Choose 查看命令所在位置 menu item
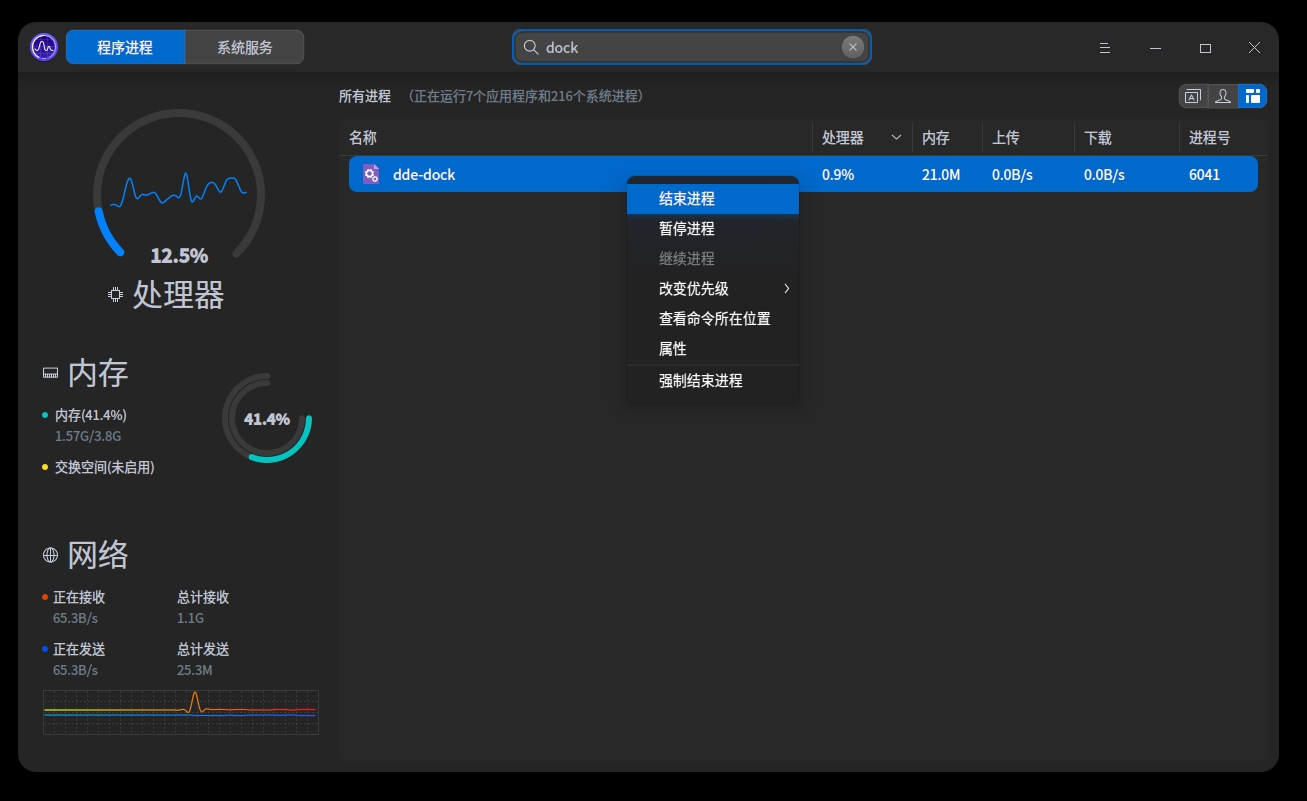The image size is (1307, 801). coord(713,319)
